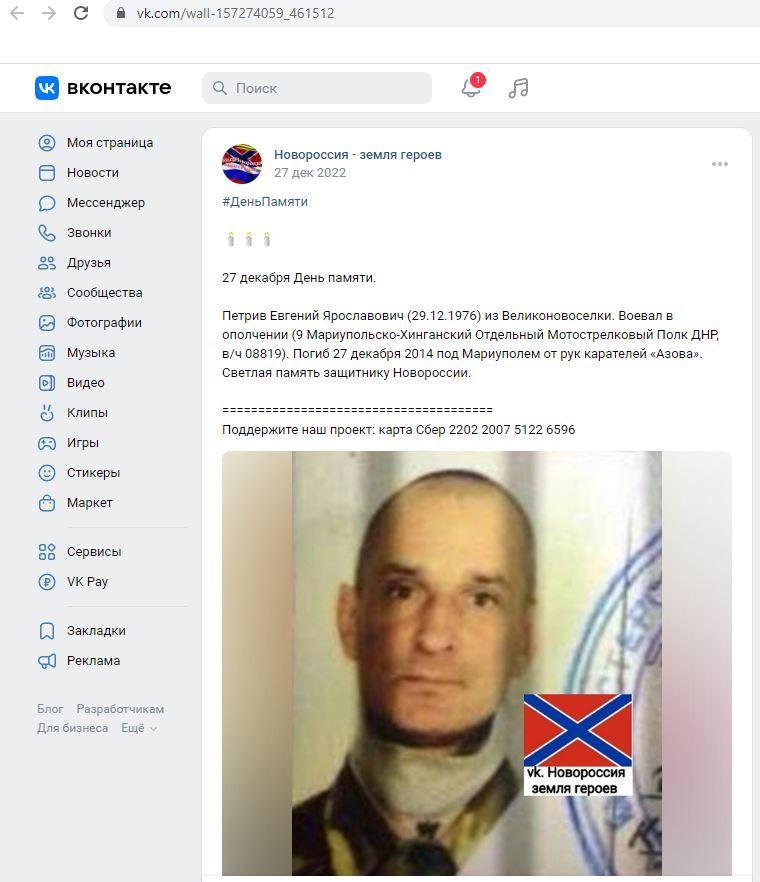Open 'Моя страница' in sidebar
This screenshot has height=882, width=760.
(110, 143)
